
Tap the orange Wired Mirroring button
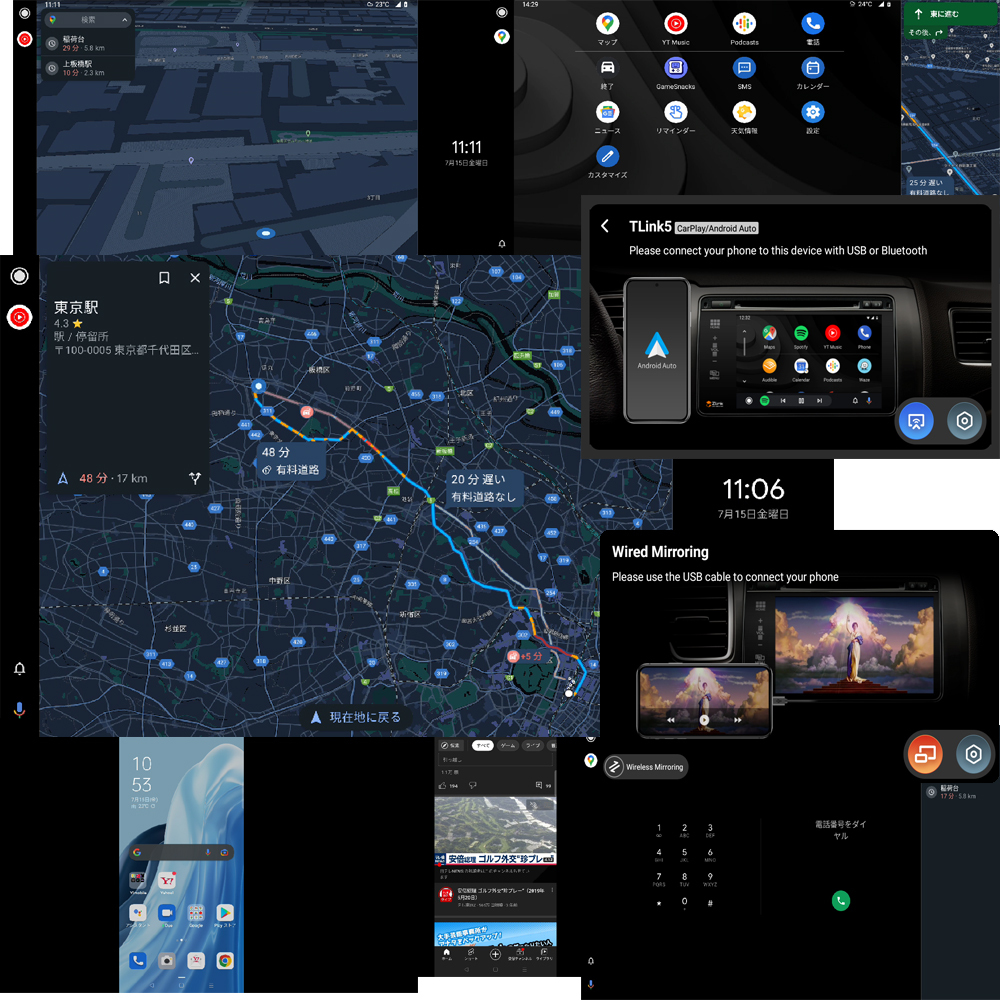pyautogui.click(x=924, y=754)
